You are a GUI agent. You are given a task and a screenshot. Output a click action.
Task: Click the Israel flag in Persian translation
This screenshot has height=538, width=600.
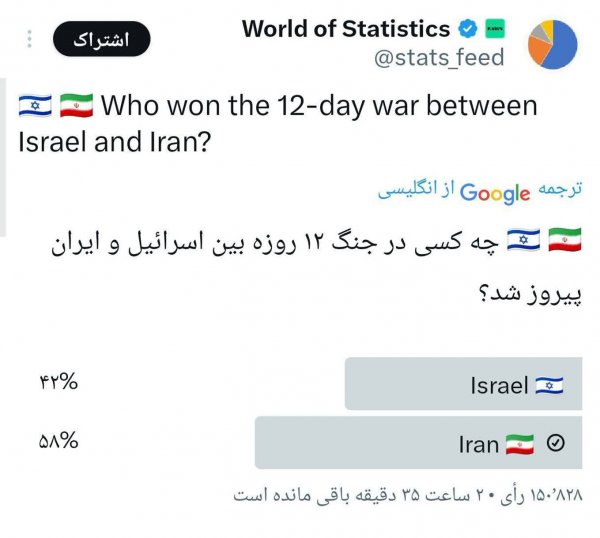(x=523, y=240)
